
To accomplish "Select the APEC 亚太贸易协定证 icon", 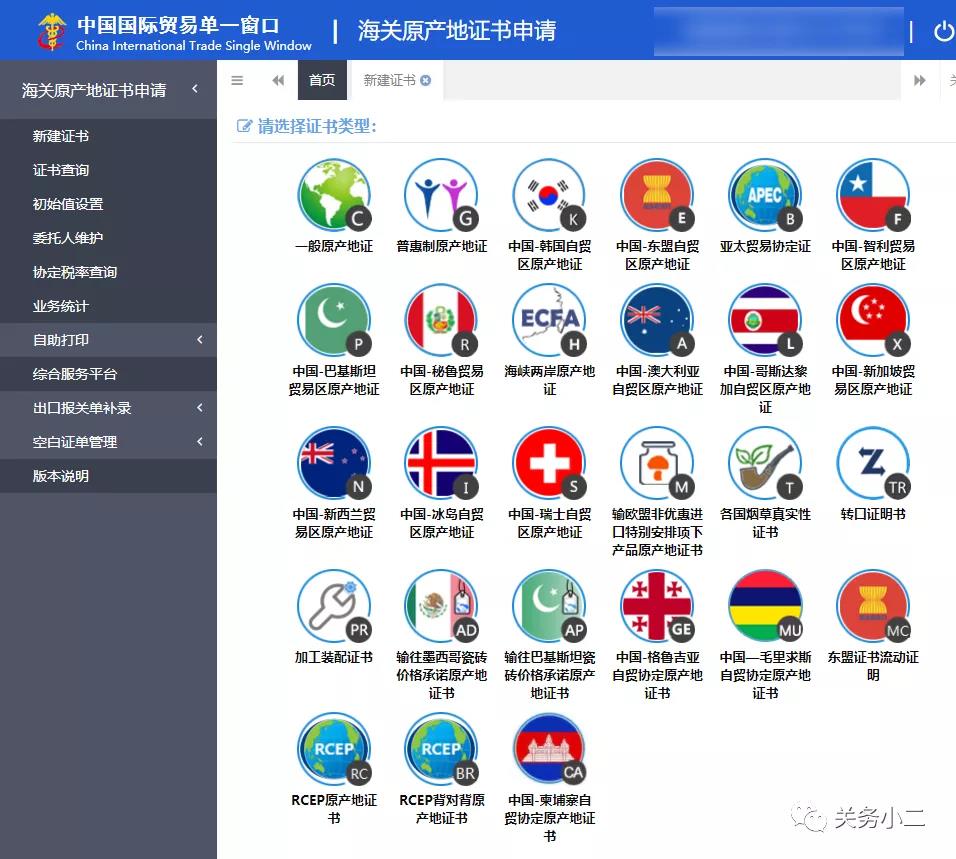I will (764, 195).
